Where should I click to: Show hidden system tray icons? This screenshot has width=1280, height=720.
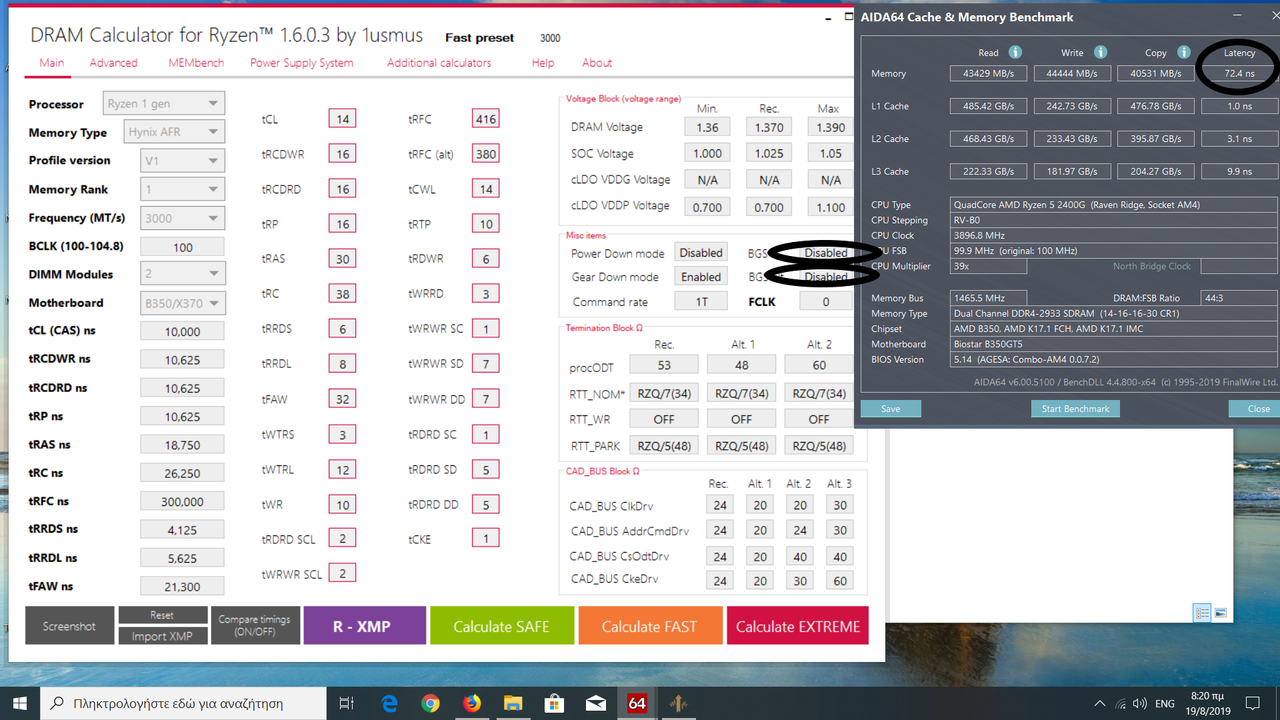pos(1099,704)
